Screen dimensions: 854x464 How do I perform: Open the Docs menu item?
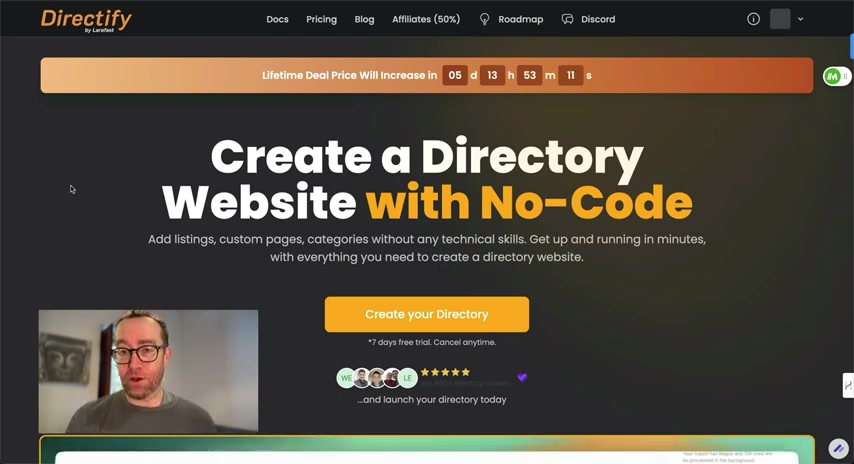[277, 19]
